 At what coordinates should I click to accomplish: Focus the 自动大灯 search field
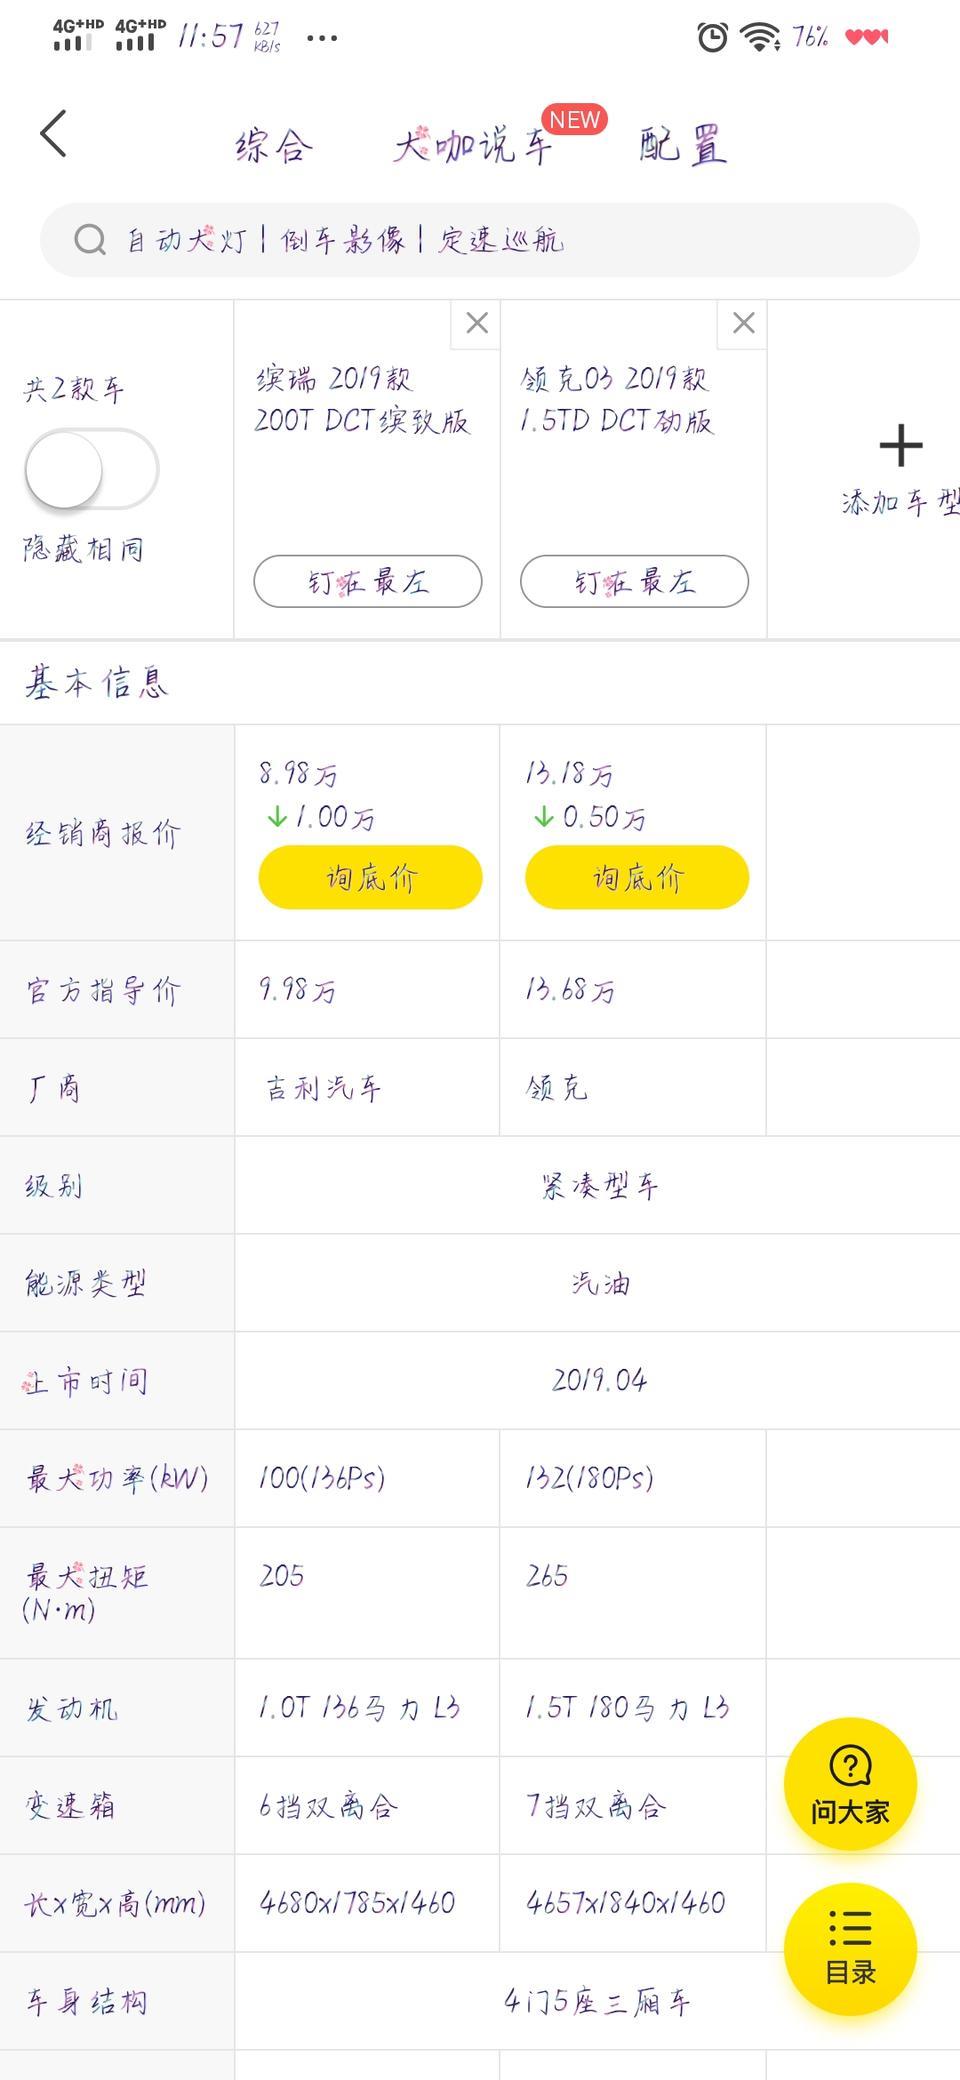pyautogui.click(x=480, y=240)
